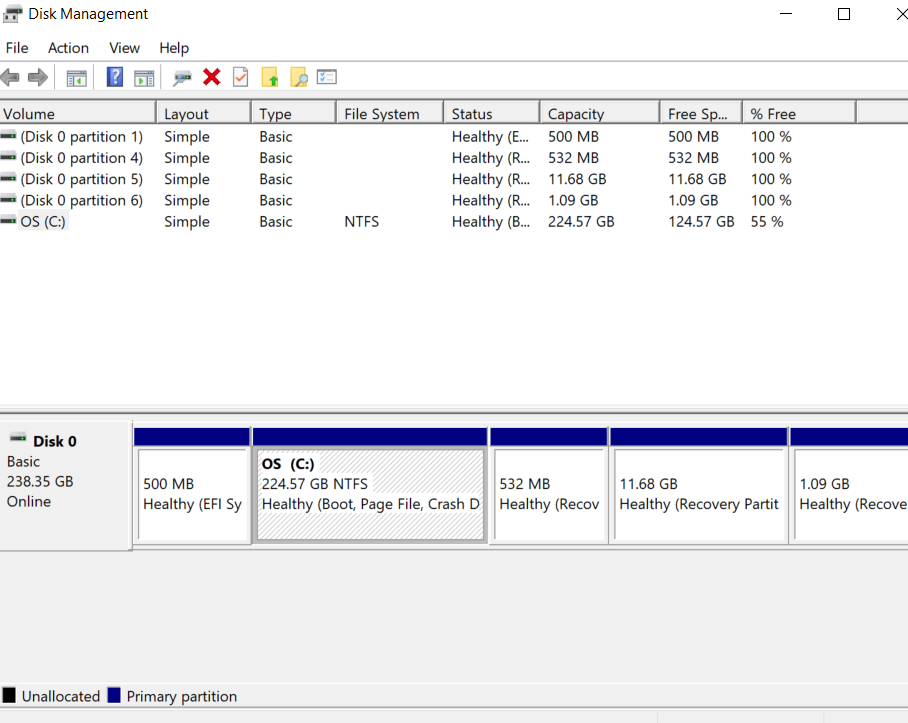Click the Primary partition legend label

click(x=182, y=696)
